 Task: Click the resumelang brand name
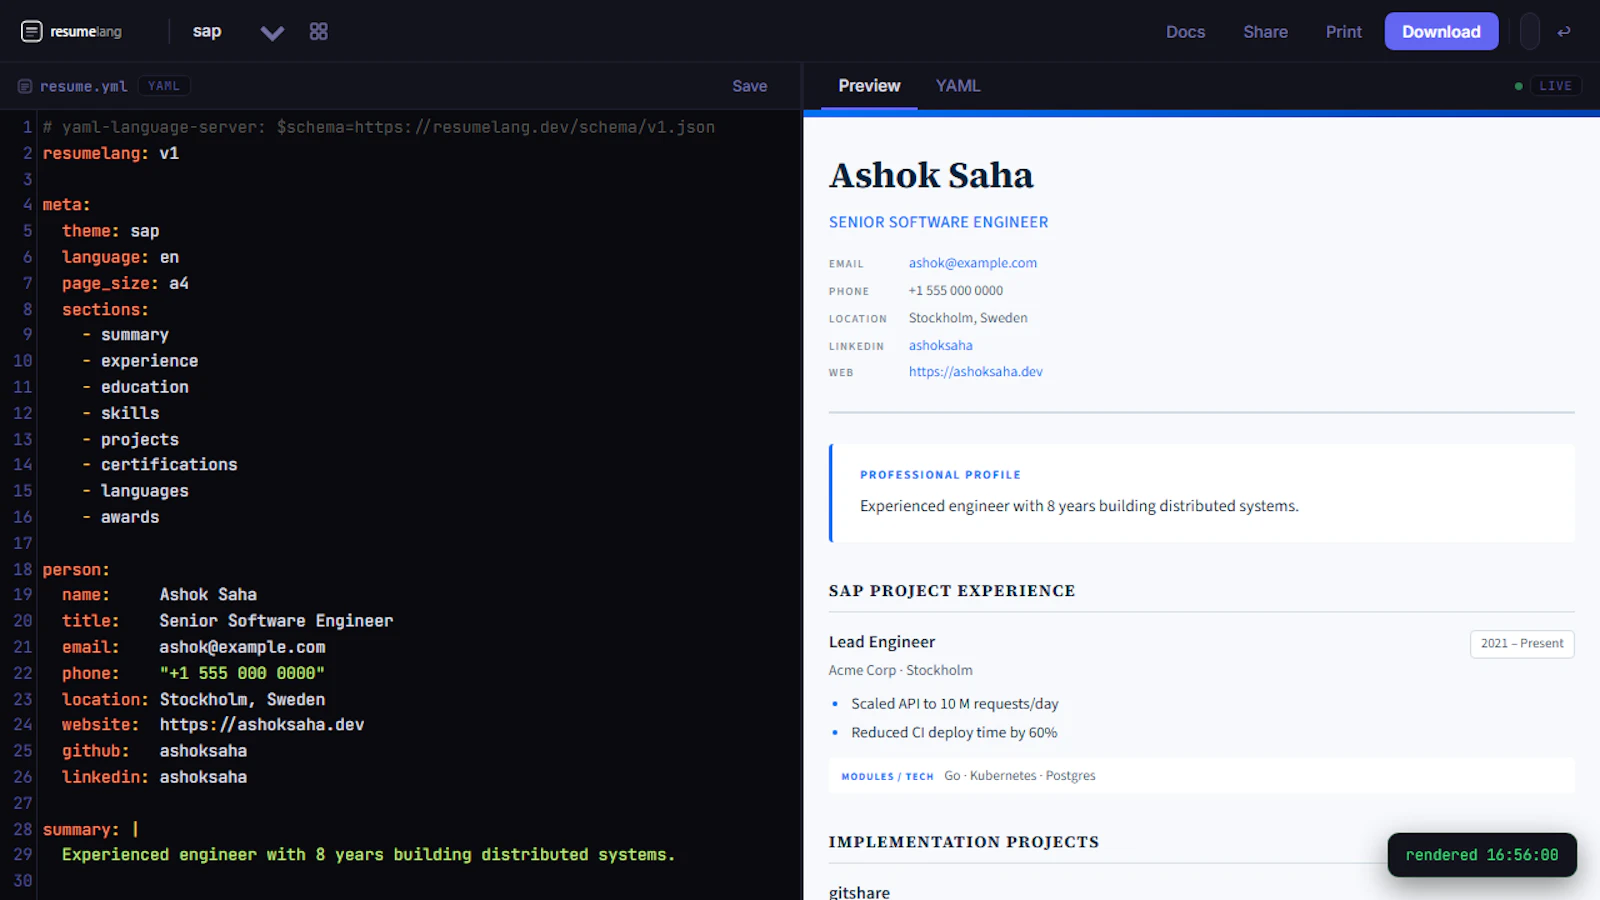click(x=86, y=32)
